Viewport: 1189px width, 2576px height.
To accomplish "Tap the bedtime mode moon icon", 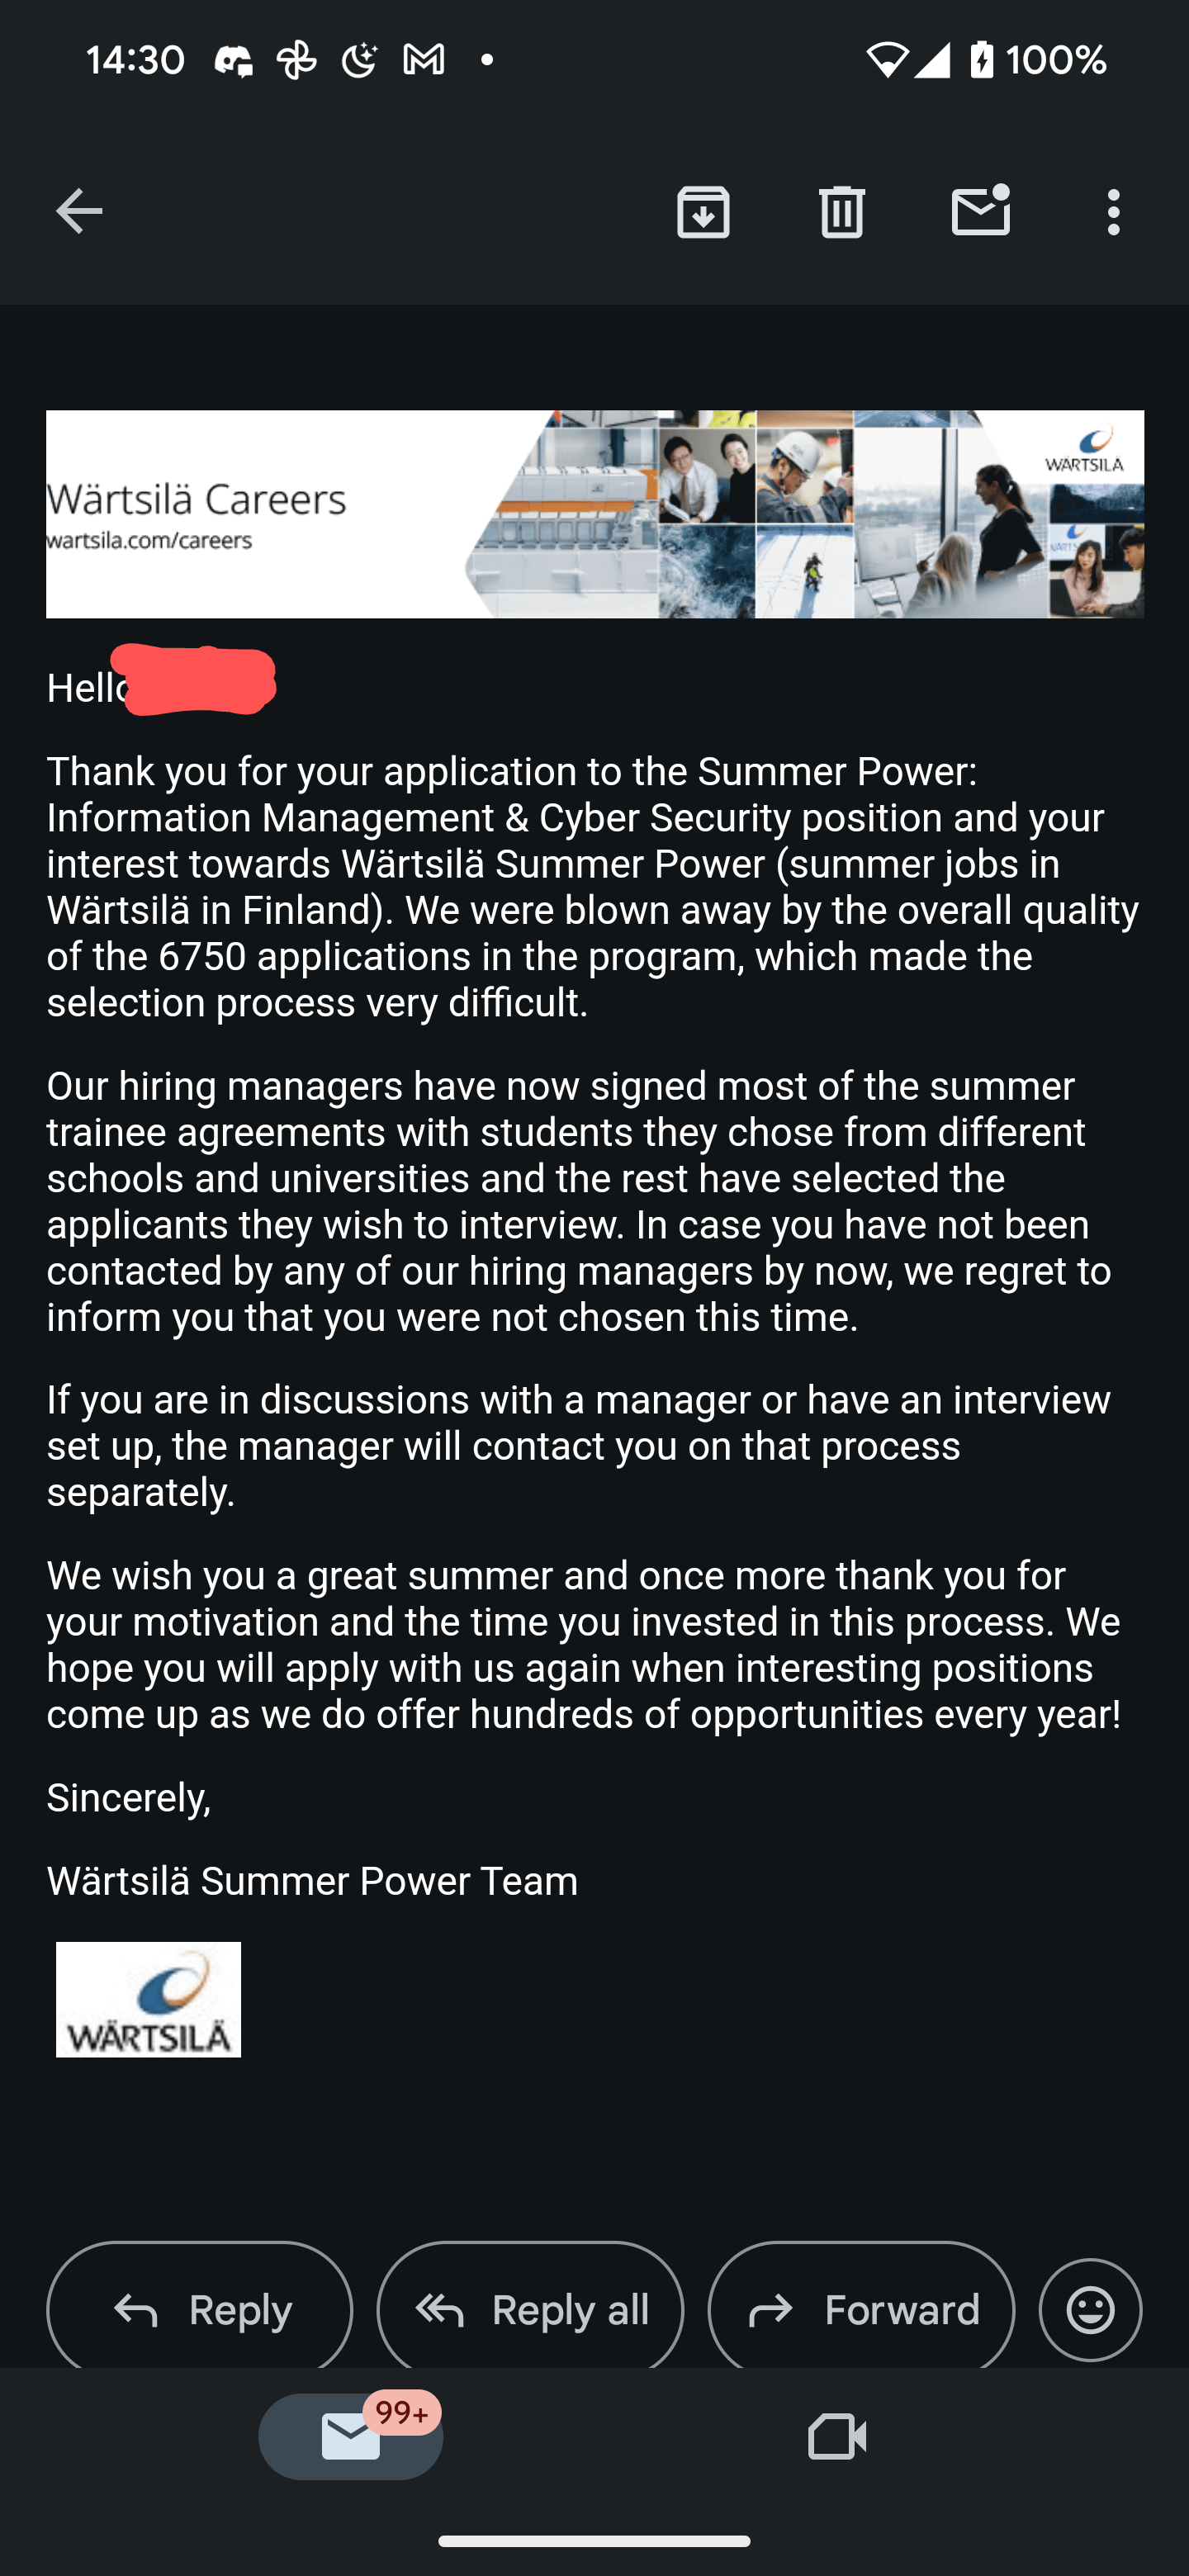I will tap(359, 60).
